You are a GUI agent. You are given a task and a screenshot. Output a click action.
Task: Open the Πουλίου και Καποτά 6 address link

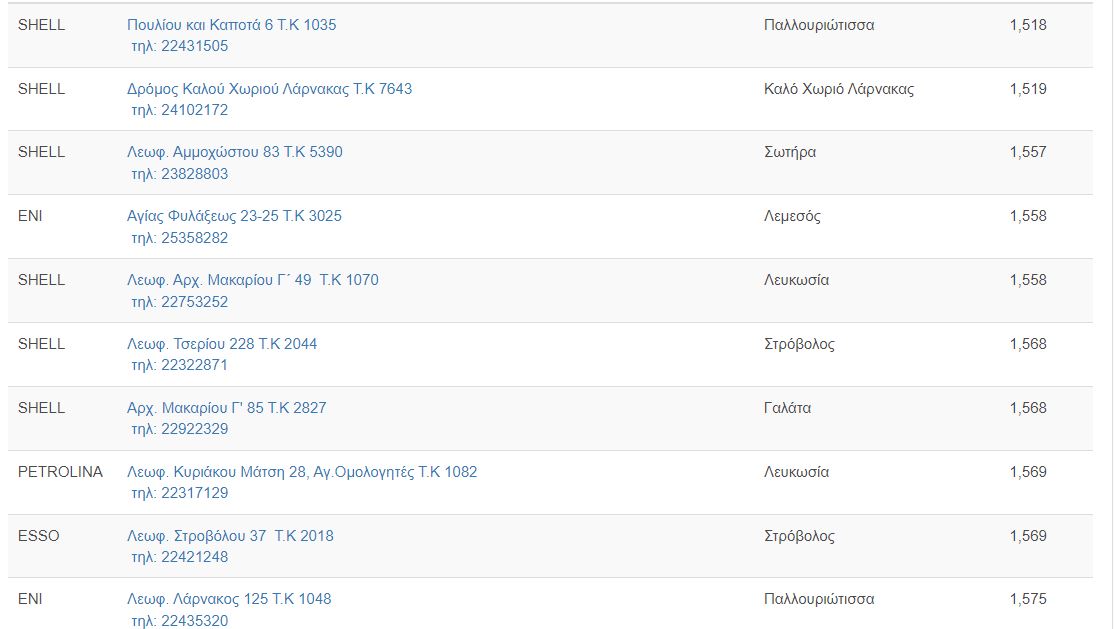pyautogui.click(x=231, y=25)
